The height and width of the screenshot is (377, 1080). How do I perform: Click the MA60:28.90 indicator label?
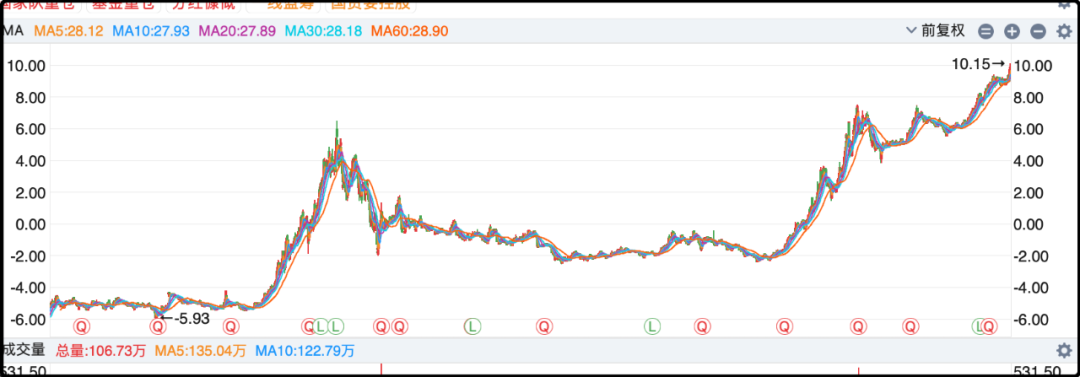[409, 32]
